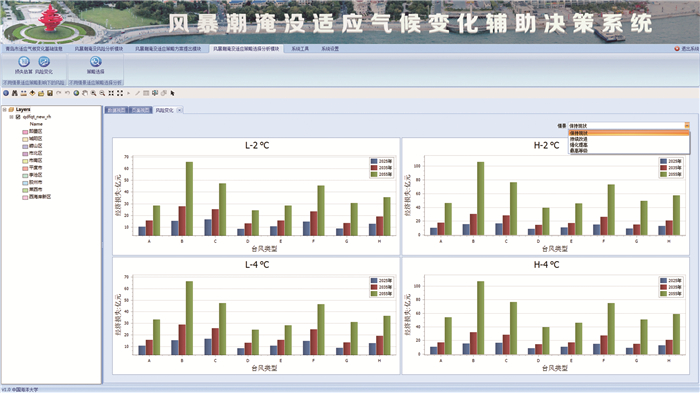Choose the highlighted 保持现状 dropdown option

(629, 133)
